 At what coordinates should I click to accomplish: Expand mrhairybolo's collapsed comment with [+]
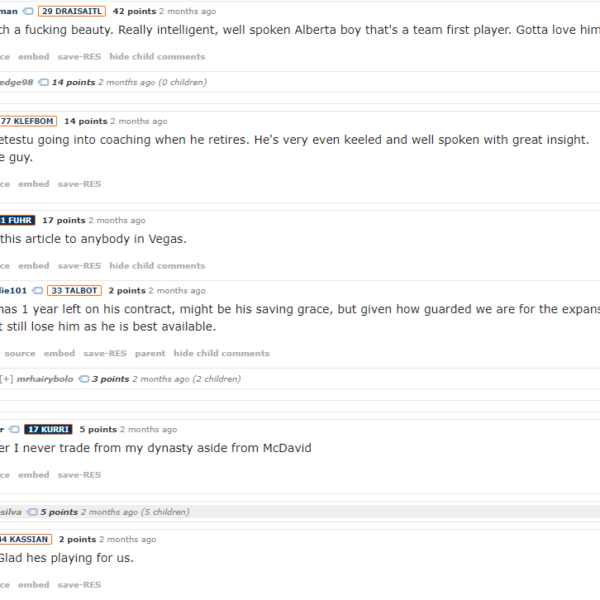point(7,379)
